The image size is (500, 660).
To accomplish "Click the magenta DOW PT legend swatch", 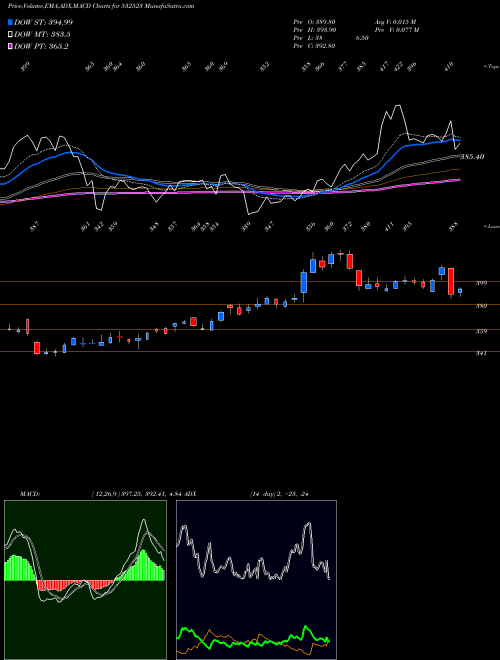I will [x=10, y=47].
